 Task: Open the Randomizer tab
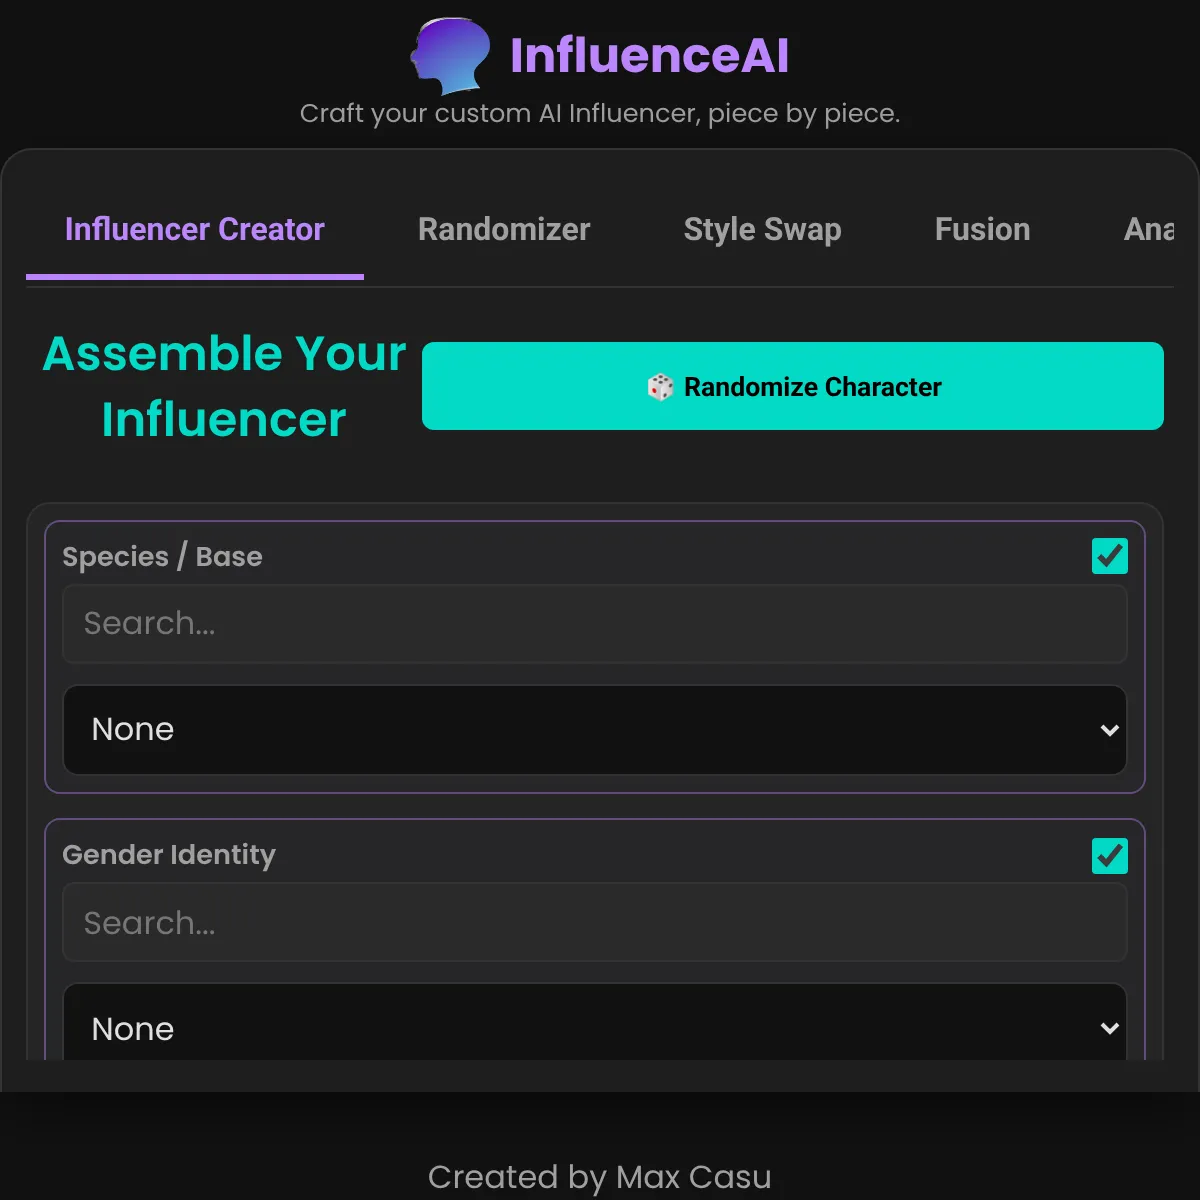504,230
